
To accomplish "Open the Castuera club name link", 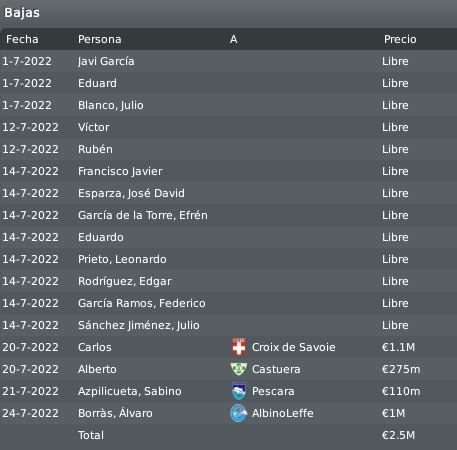I will tap(276, 369).
